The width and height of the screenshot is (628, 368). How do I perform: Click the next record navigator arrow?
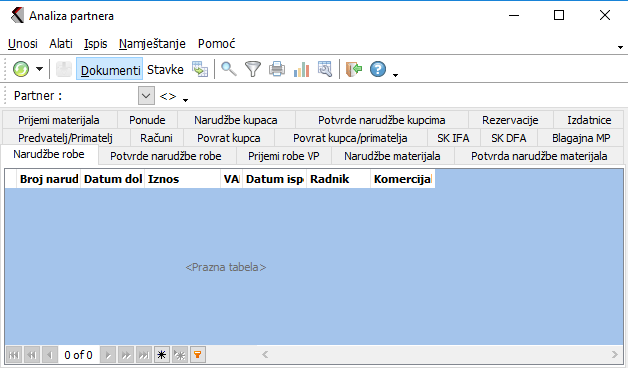[x=108, y=355]
